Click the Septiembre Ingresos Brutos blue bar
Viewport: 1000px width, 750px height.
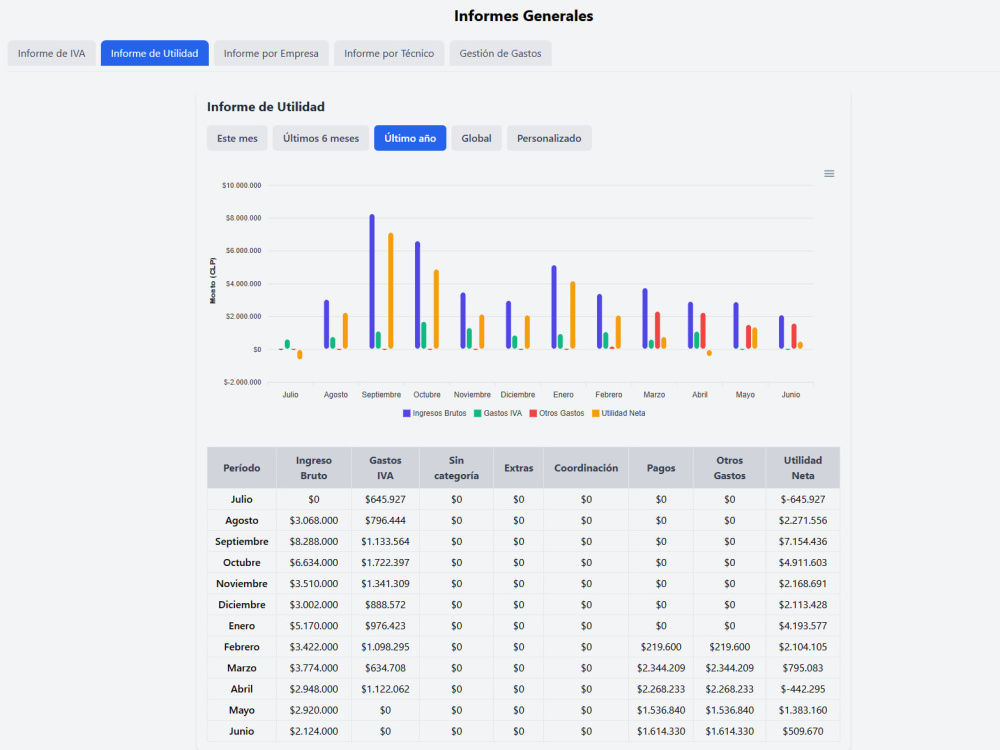[372, 281]
